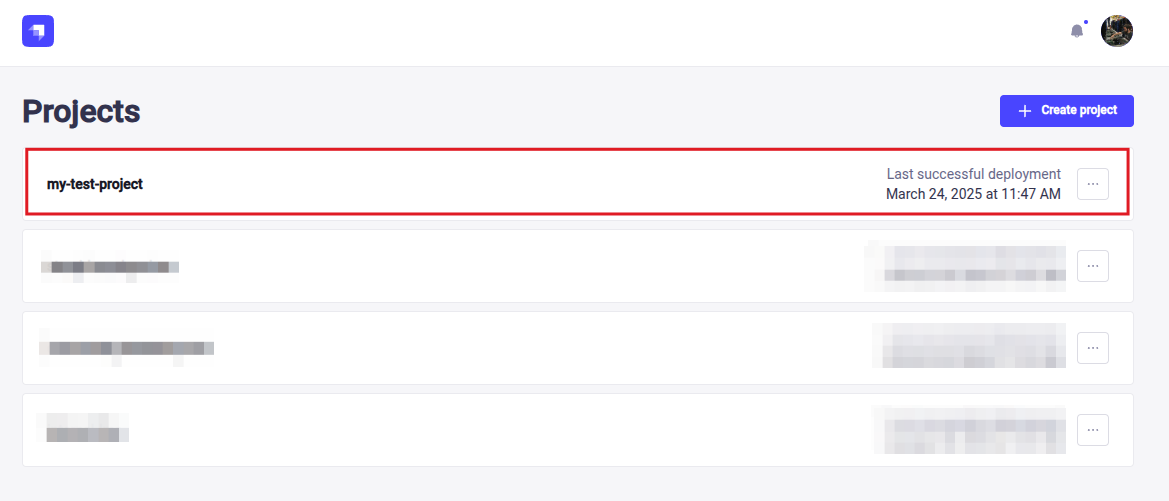The image size is (1169, 501).
Task: Select the blurred name of the fourth project
Action: [84, 430]
